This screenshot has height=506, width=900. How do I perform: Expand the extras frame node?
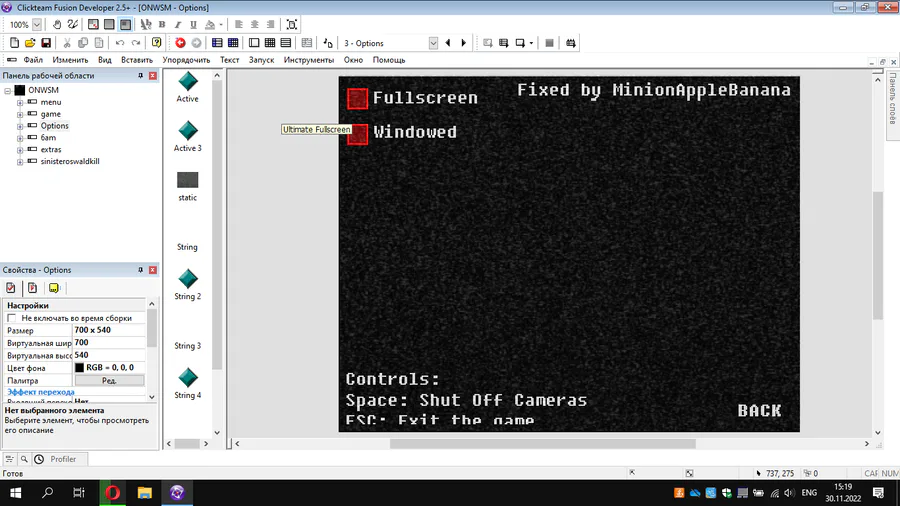20,150
